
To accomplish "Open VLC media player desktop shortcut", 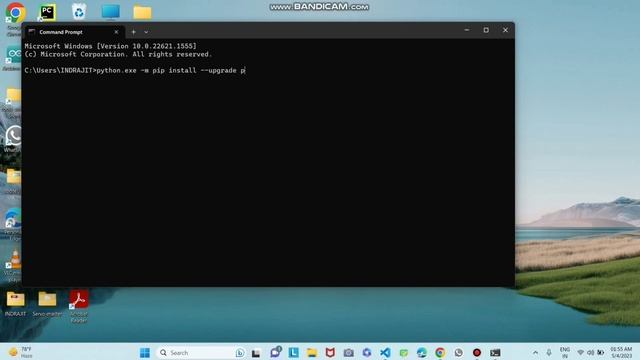I will tap(13, 265).
